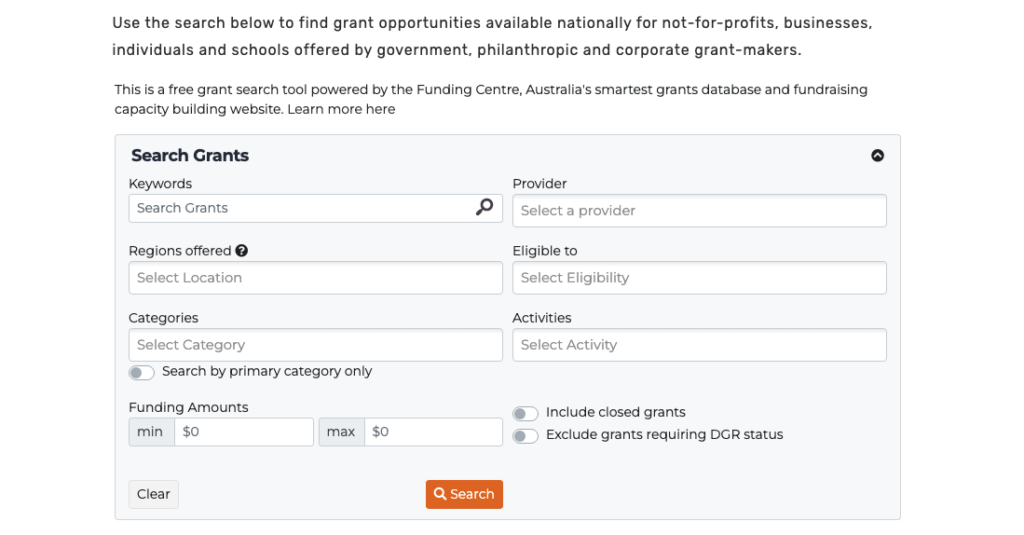Click the max funding amount field
The image size is (1024, 535).
432,432
